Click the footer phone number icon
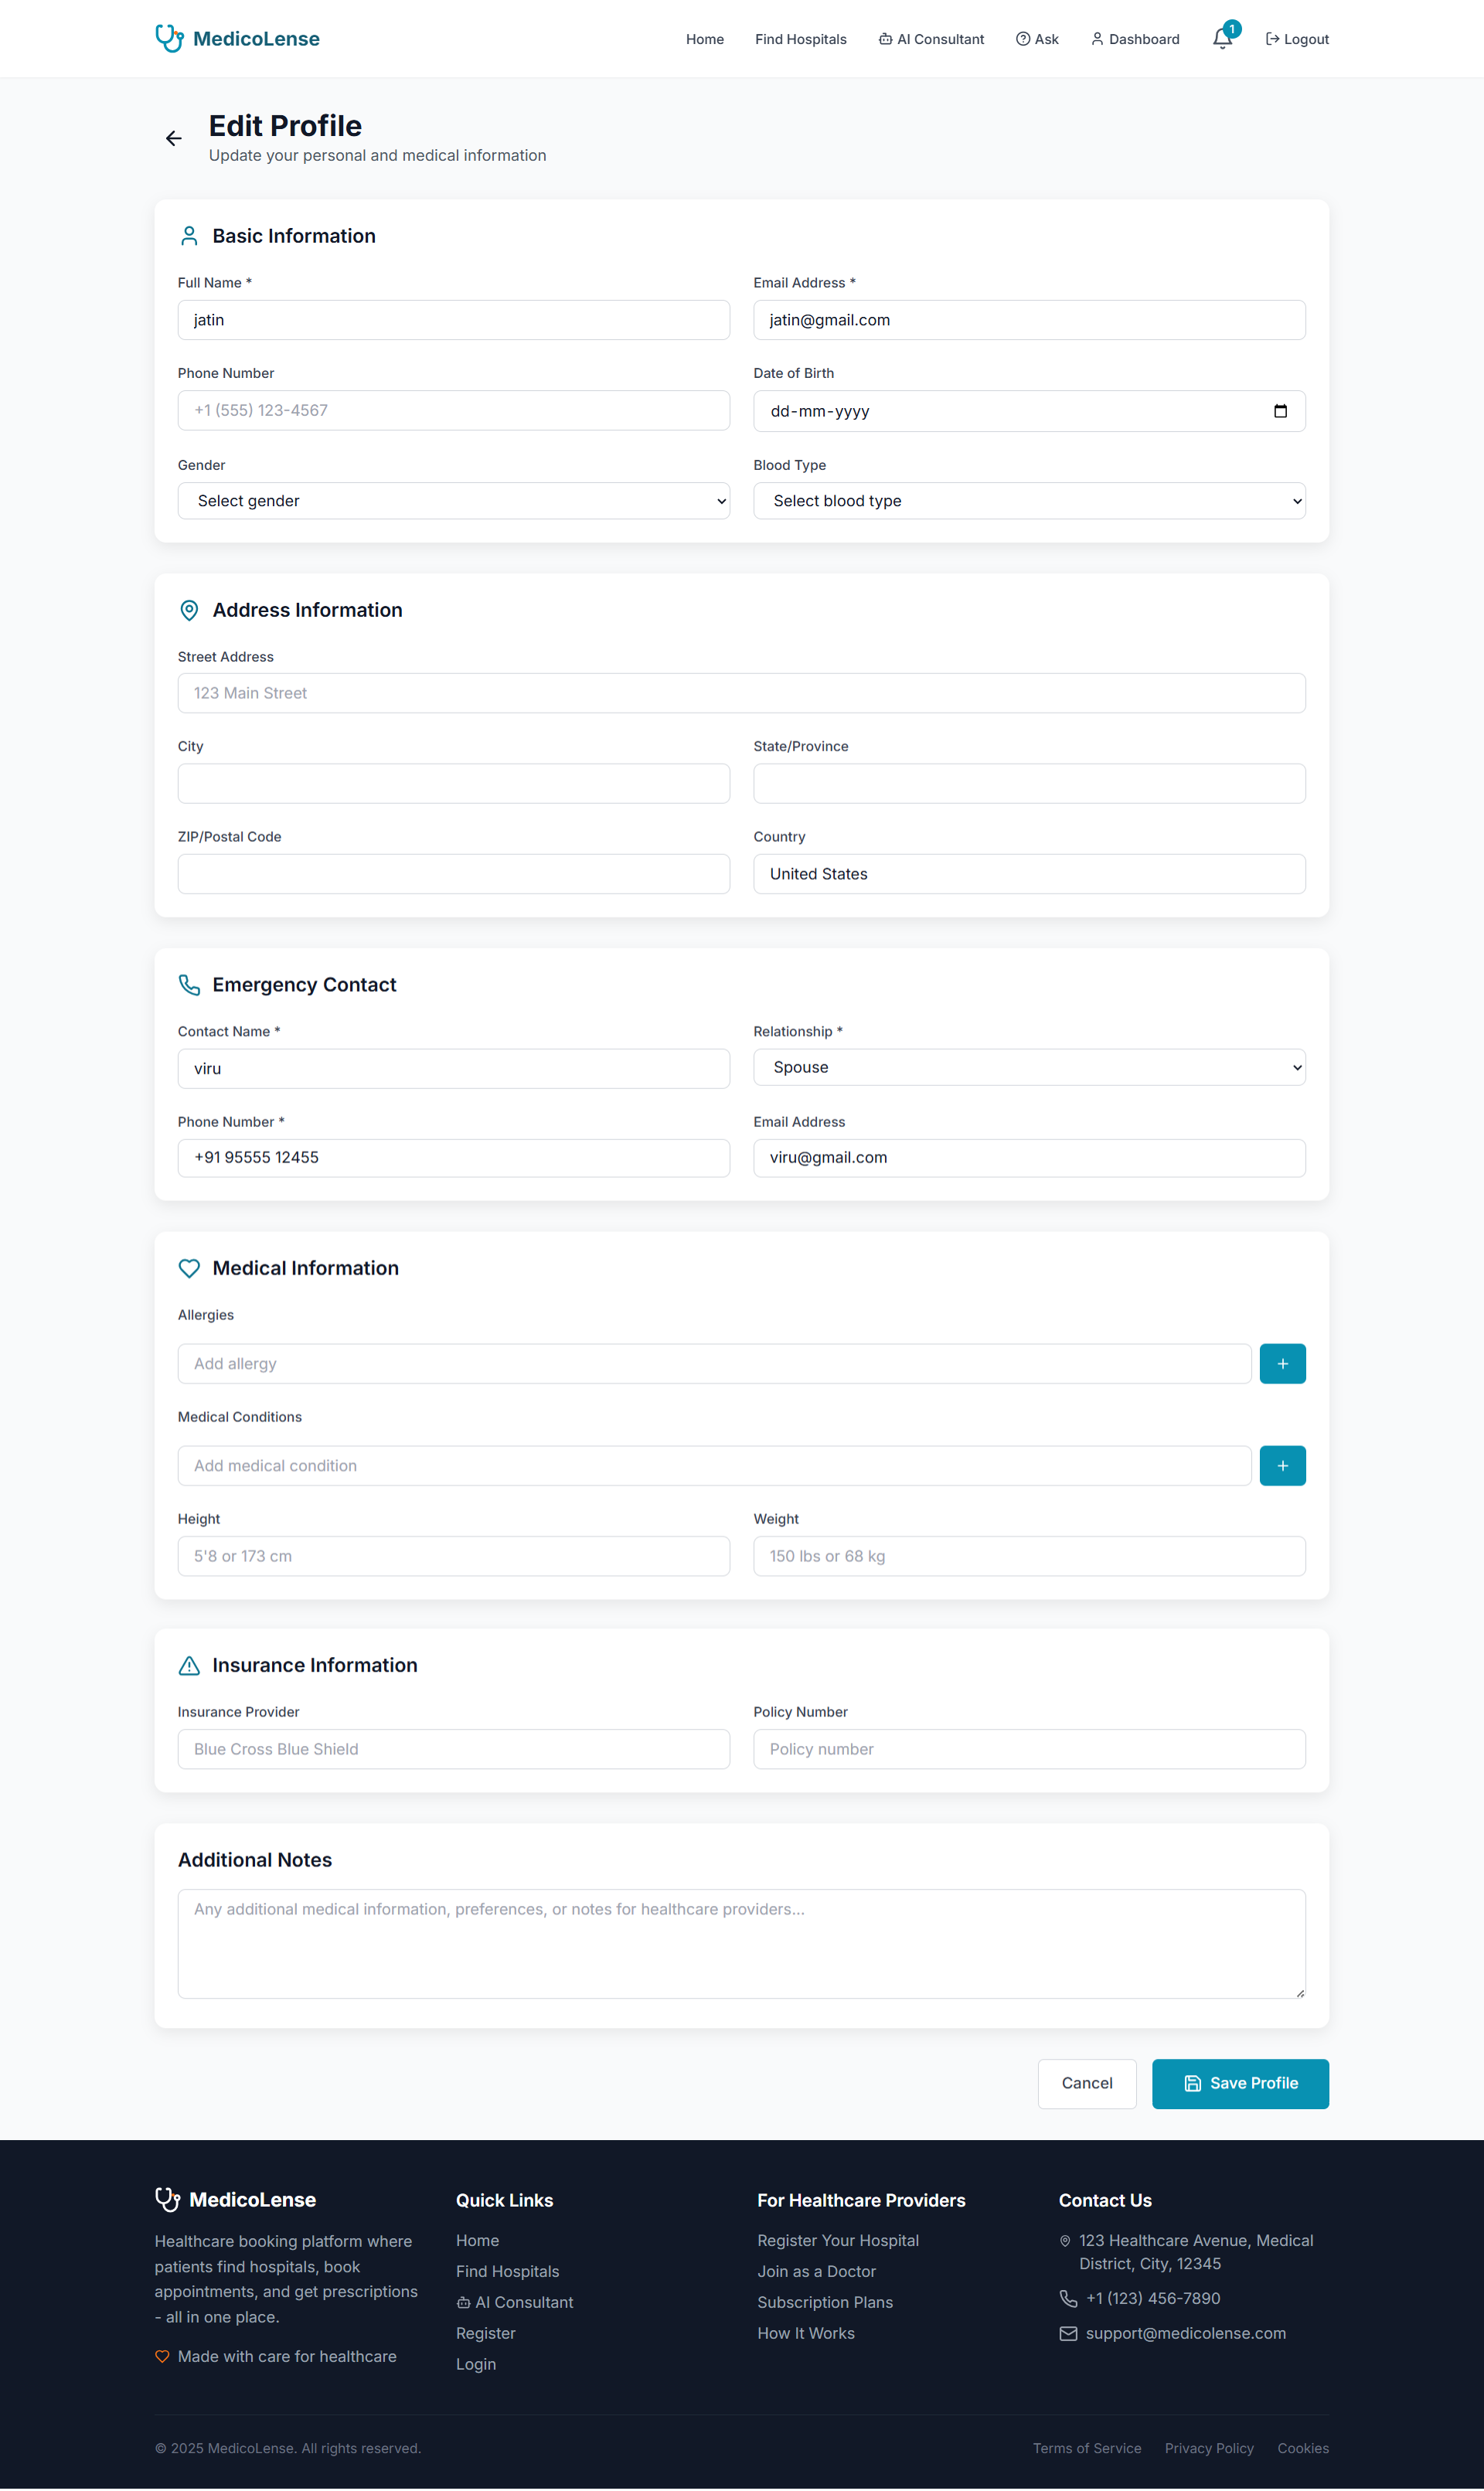 coord(1068,2298)
